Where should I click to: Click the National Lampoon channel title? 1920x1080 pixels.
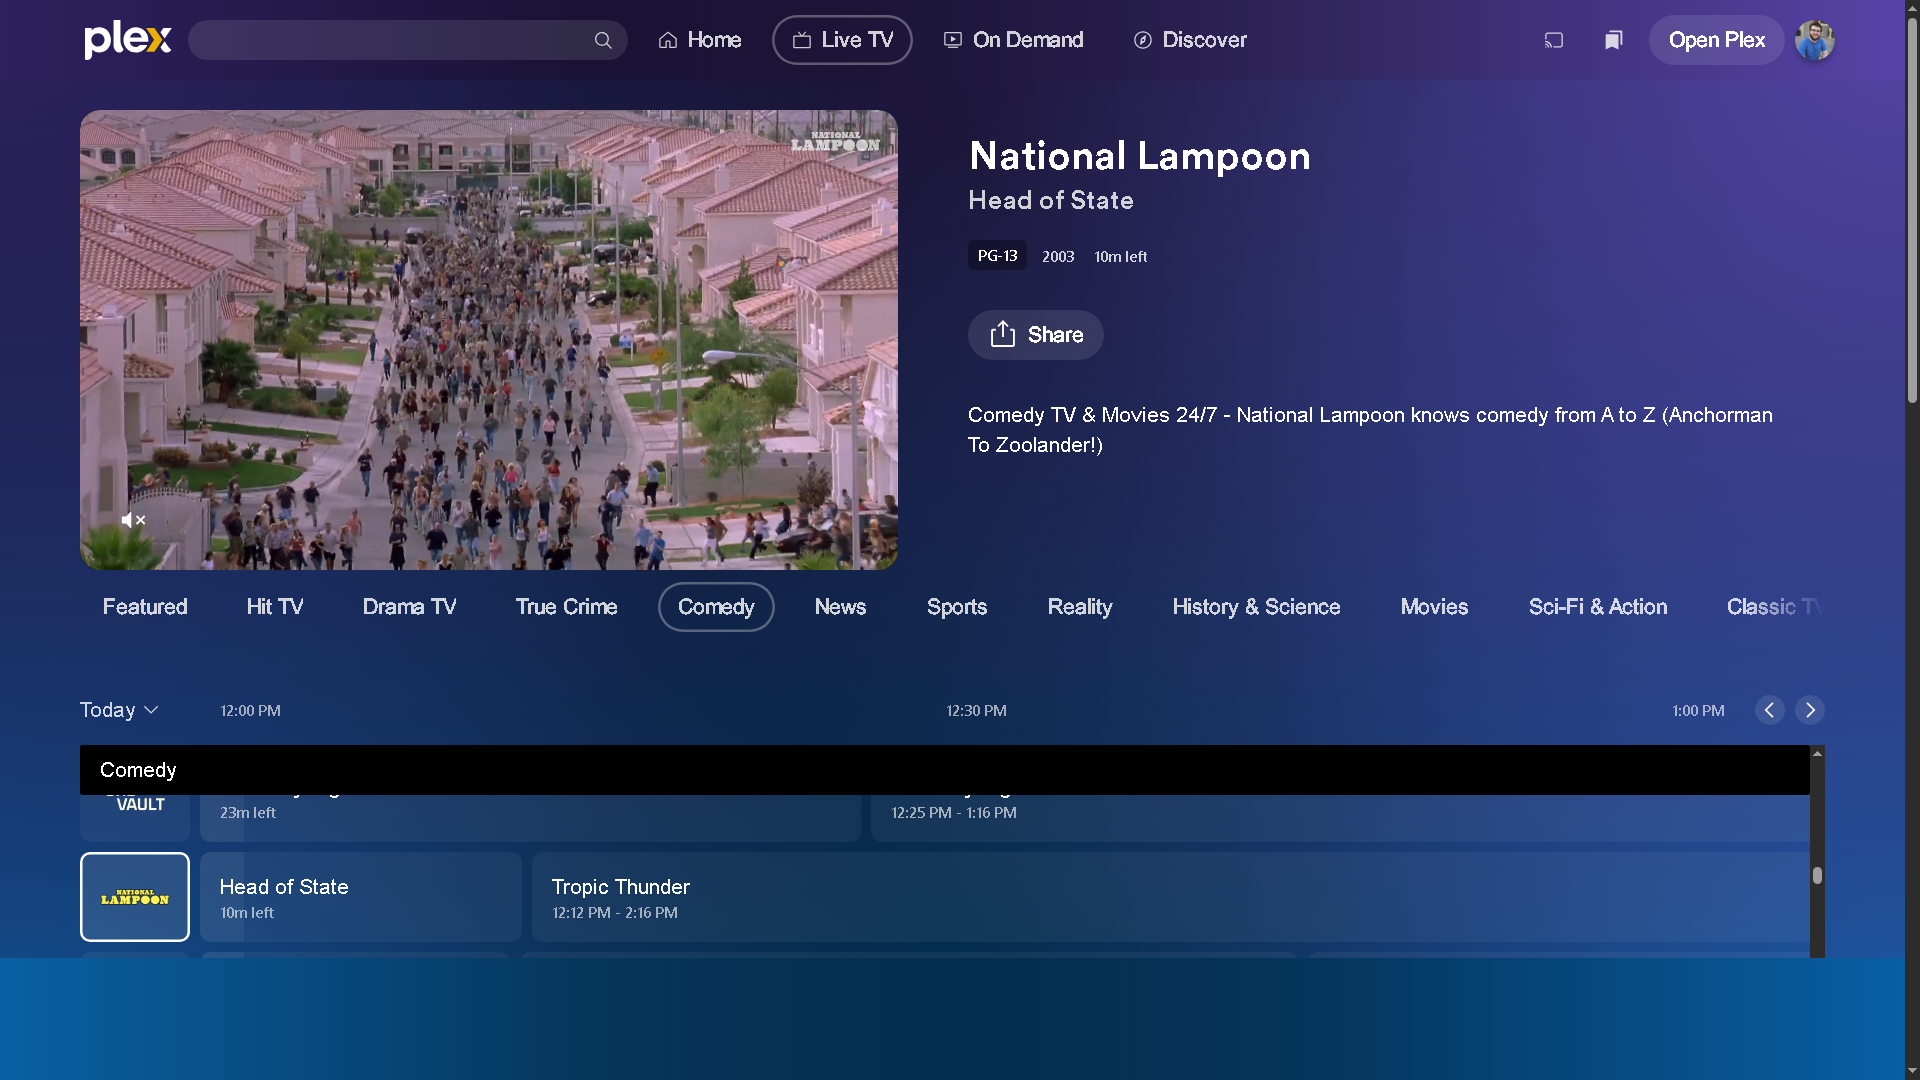[1139, 156]
